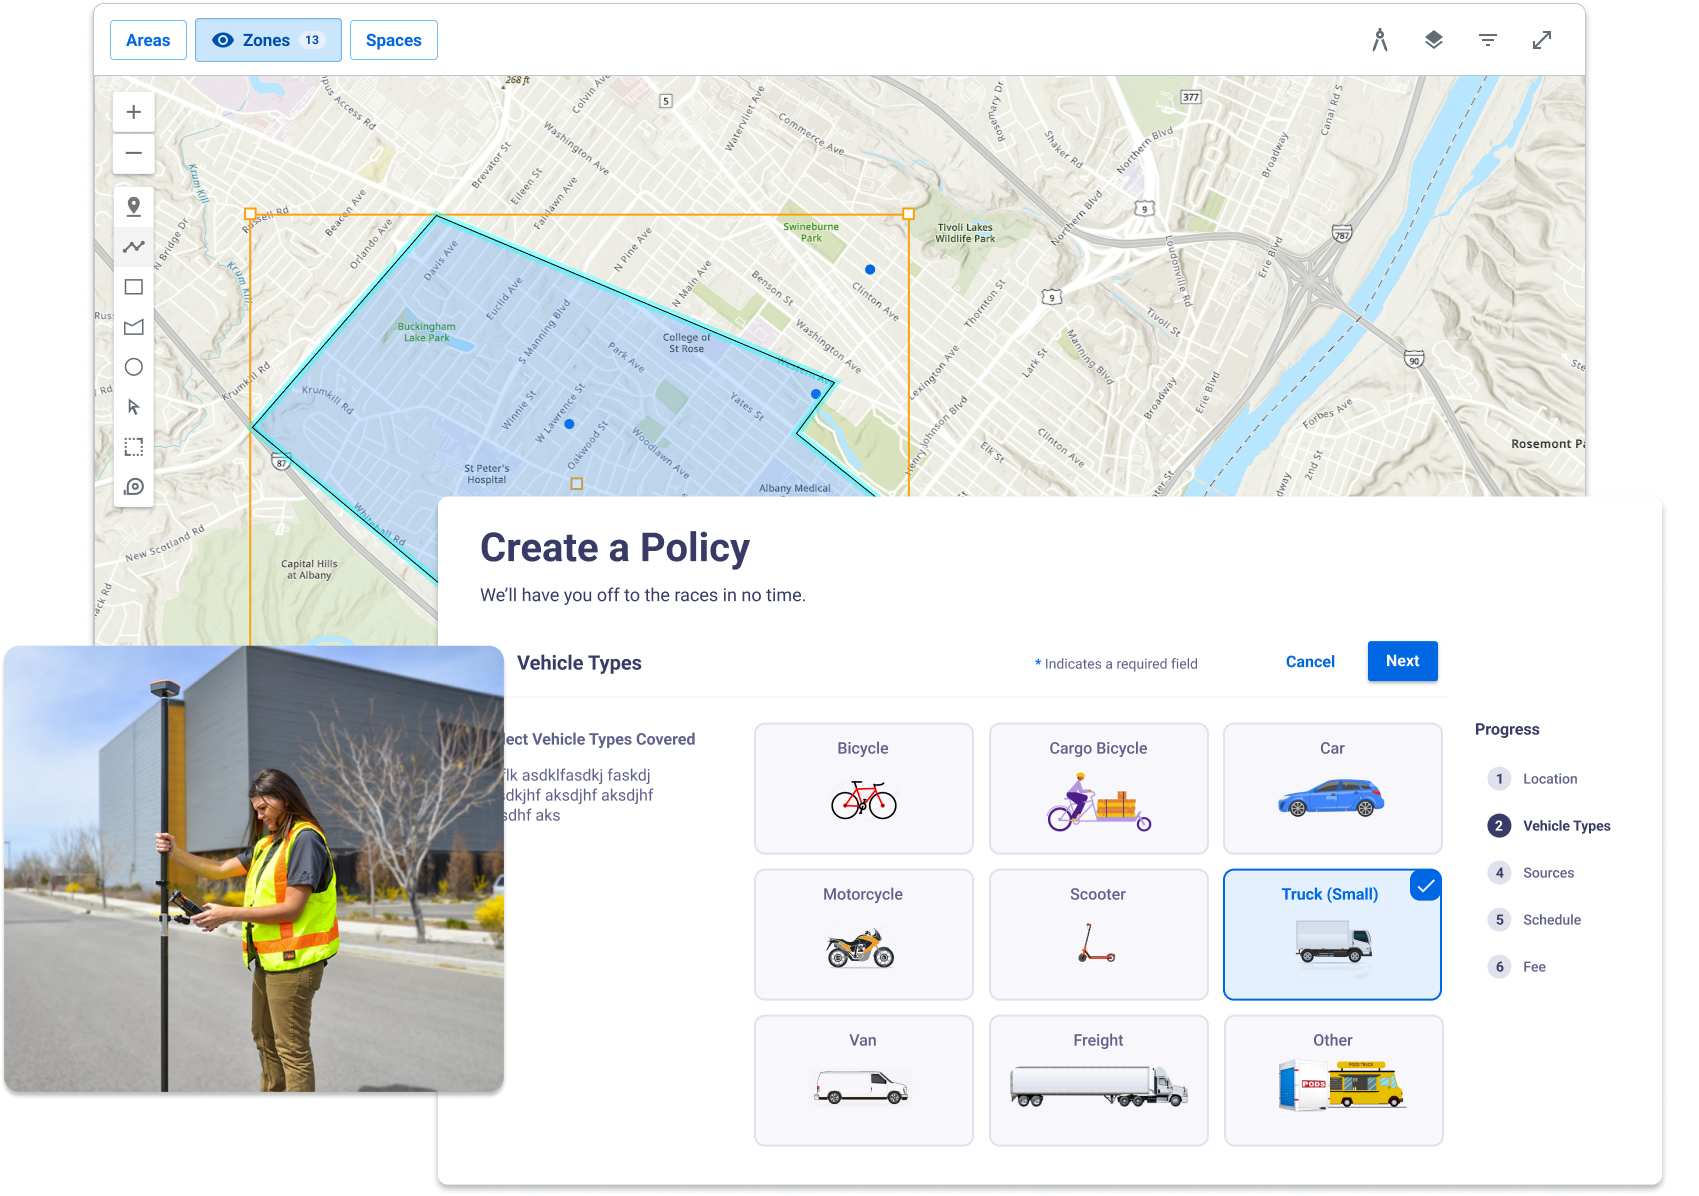1699x1196 pixels.
Task: Click the field surveyor photo thumbnail
Action: tap(253, 868)
